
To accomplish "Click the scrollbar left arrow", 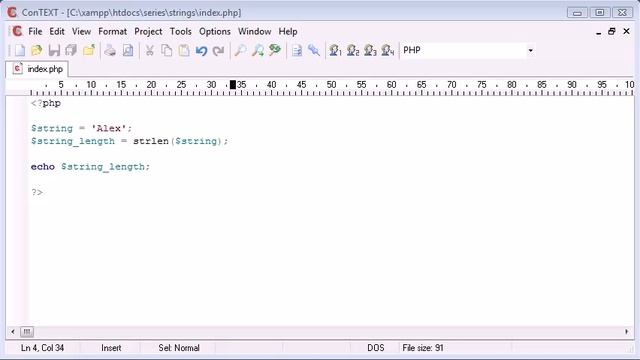I will tap(13, 332).
